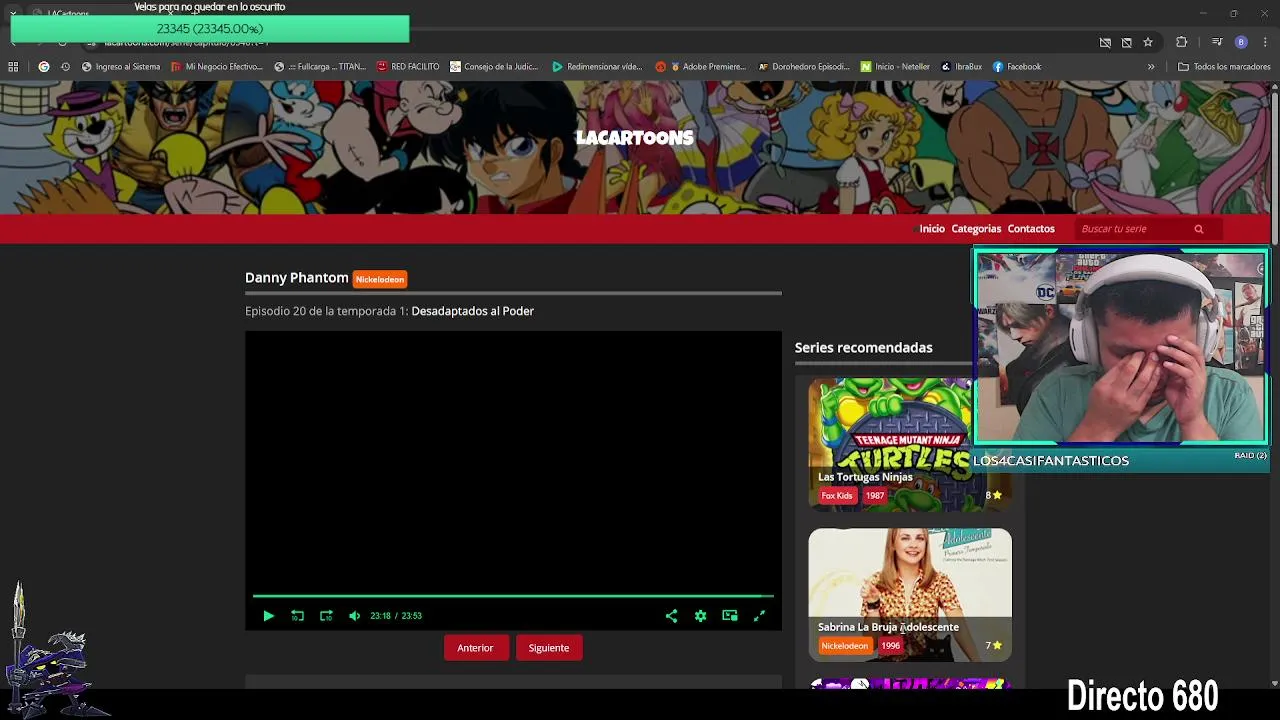1280x720 pixels.
Task: Open the history clock bookmark icon
Action: click(x=65, y=67)
